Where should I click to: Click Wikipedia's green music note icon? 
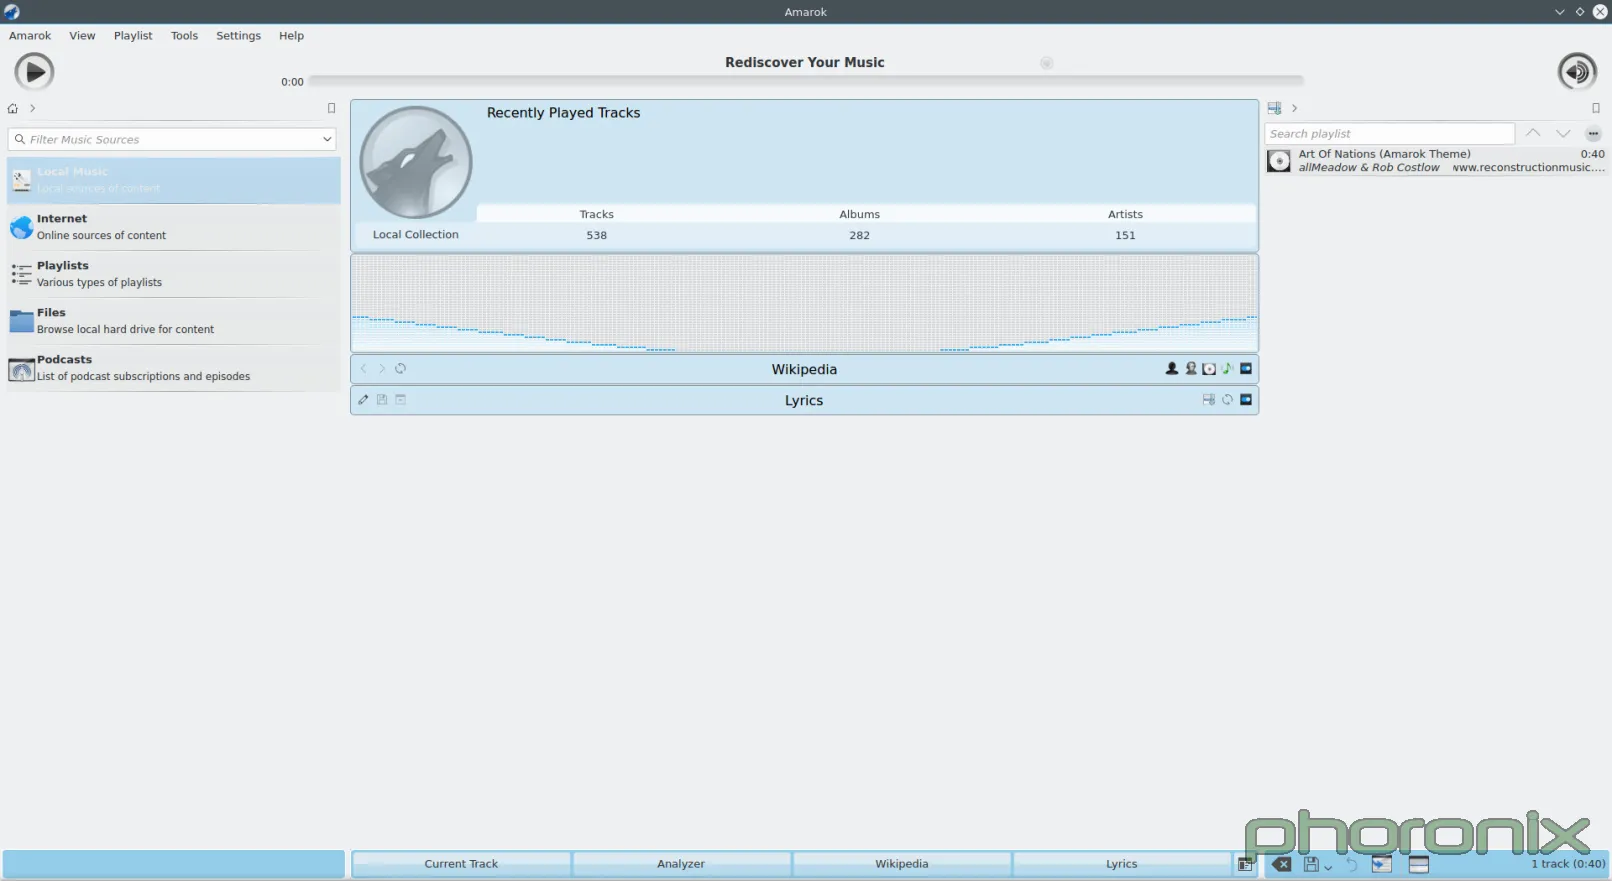tap(1227, 369)
